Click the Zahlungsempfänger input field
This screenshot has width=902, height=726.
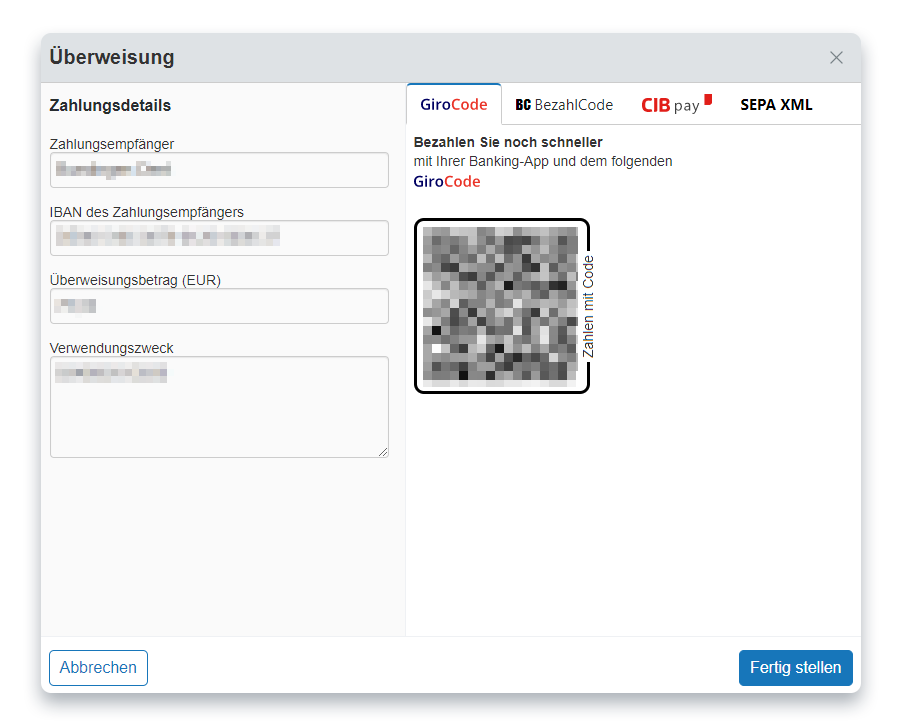219,170
